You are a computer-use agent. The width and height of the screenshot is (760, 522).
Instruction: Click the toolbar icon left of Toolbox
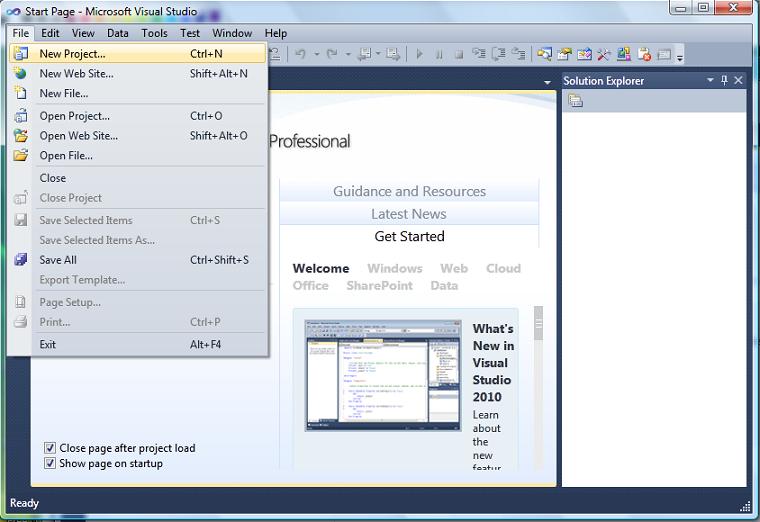pyautogui.click(x=584, y=54)
